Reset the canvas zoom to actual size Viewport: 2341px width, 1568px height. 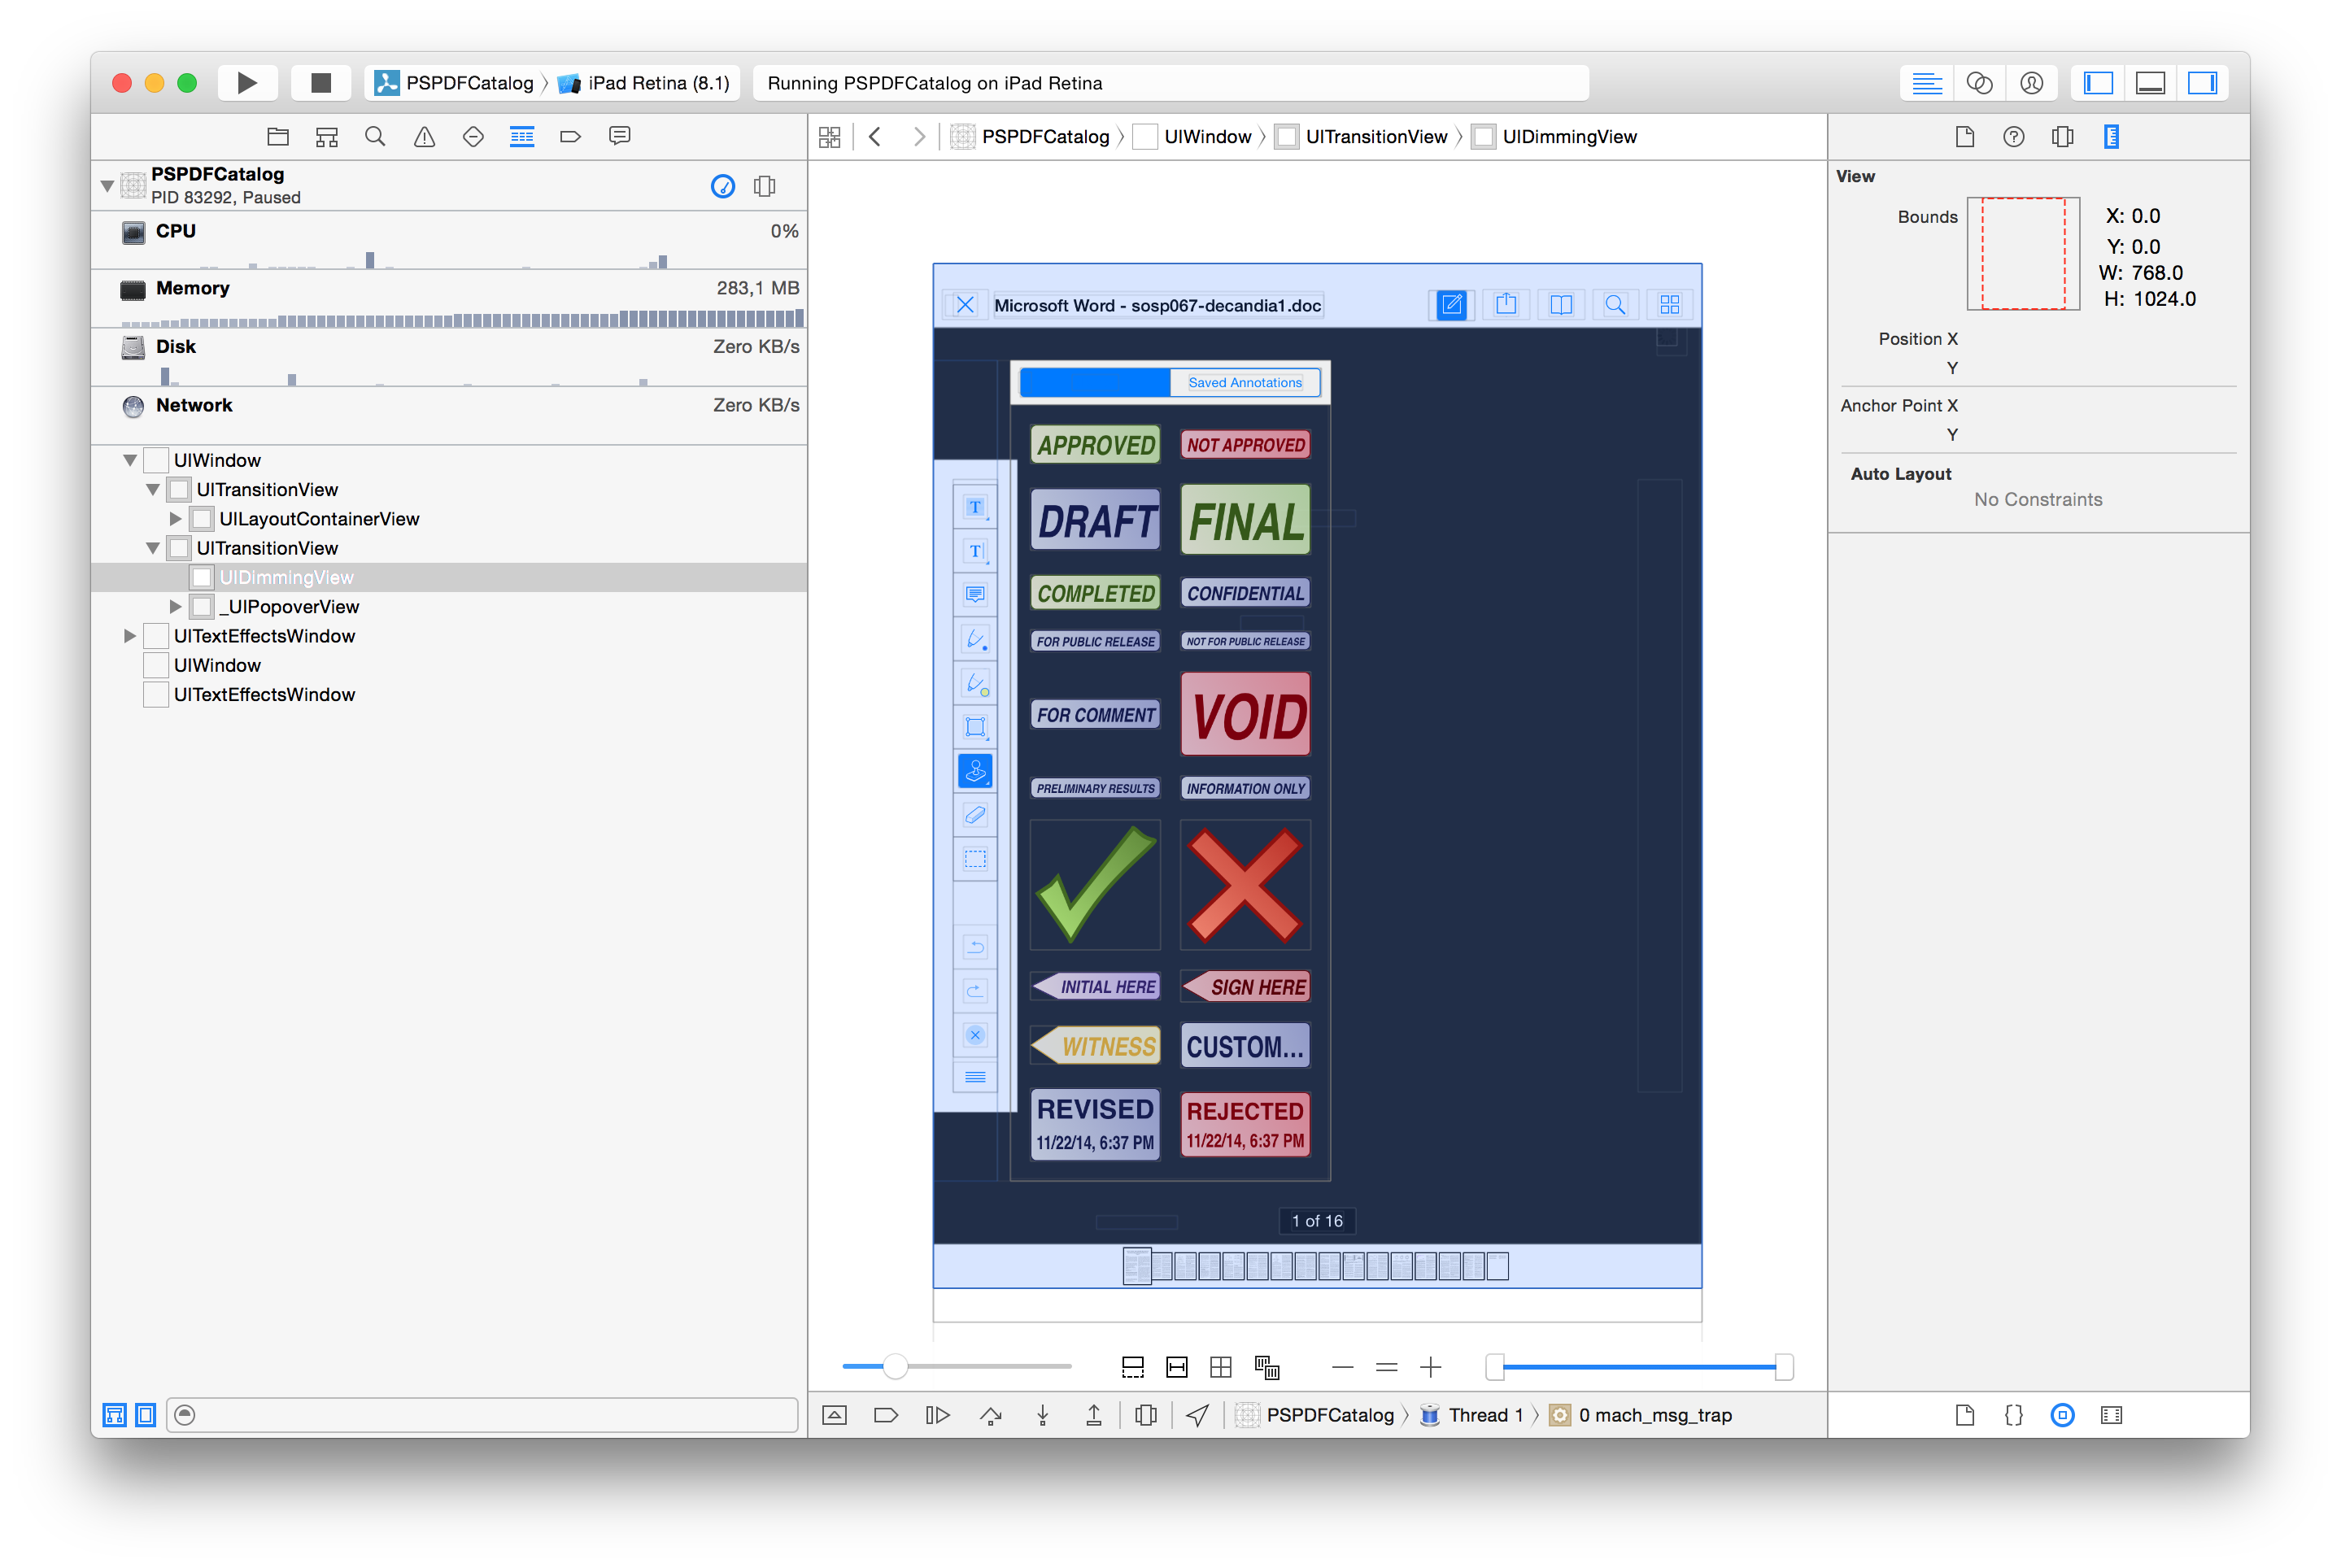(x=1386, y=1366)
